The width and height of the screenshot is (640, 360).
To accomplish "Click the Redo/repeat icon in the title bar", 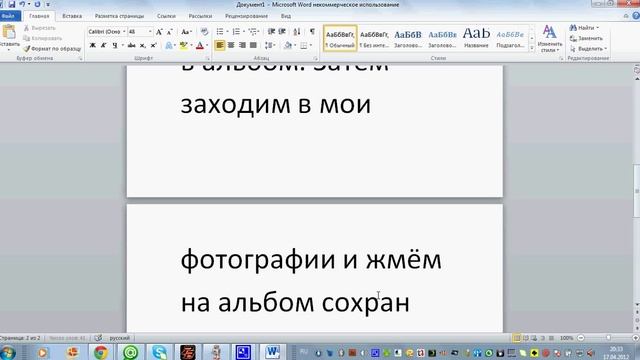I will click(37, 4).
